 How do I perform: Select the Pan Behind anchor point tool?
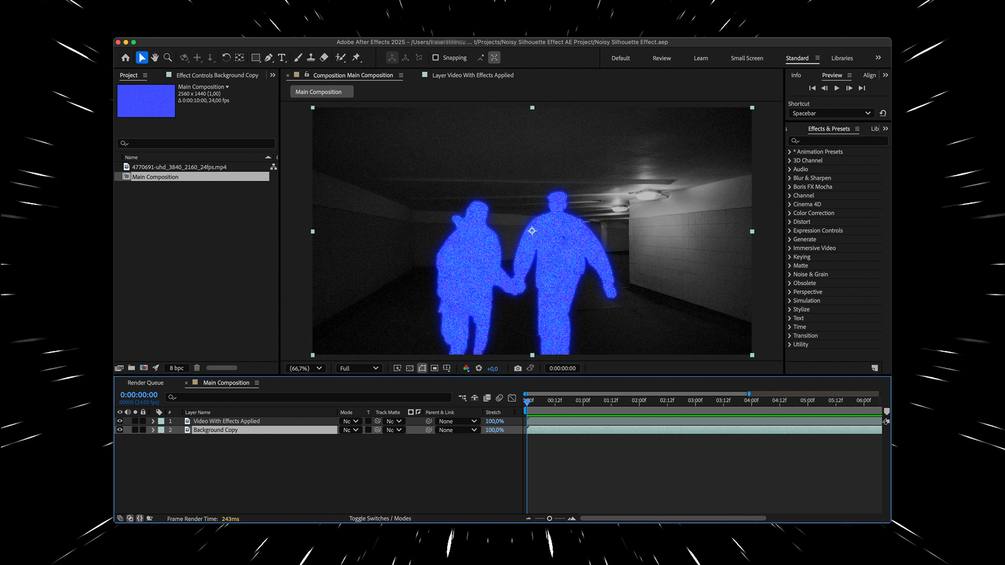pos(239,58)
